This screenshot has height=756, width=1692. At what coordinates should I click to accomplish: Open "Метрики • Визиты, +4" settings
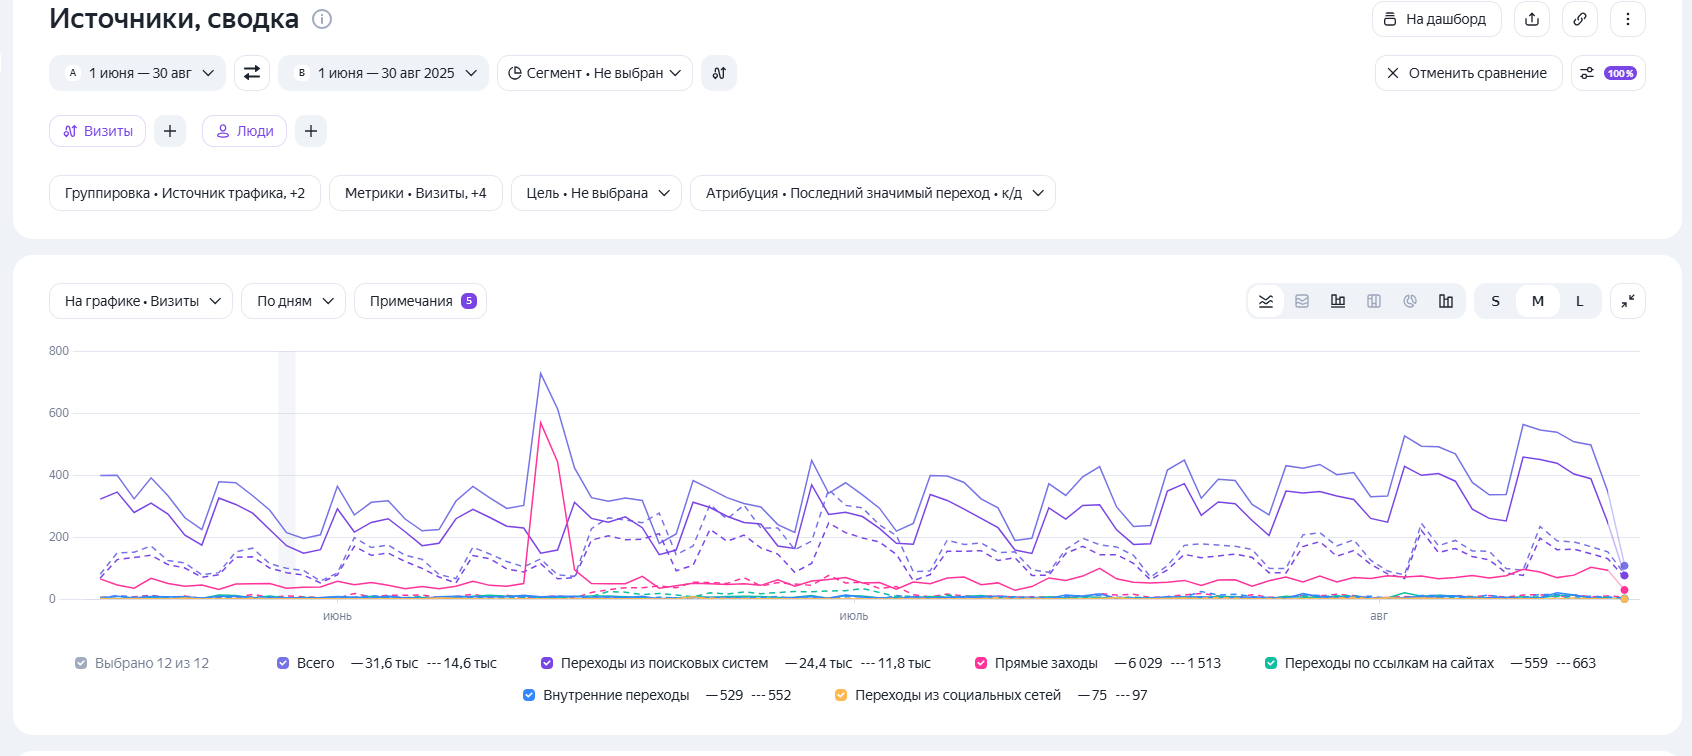416,193
